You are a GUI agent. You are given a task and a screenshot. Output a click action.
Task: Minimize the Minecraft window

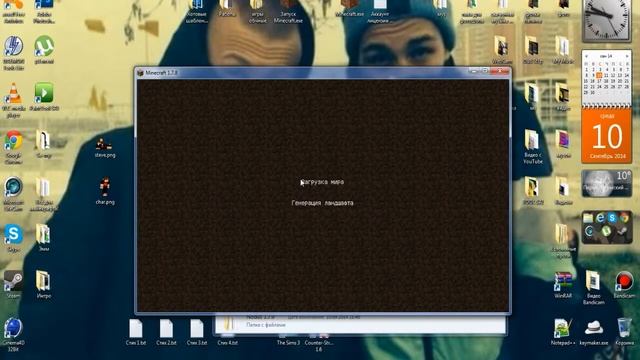(473, 71)
